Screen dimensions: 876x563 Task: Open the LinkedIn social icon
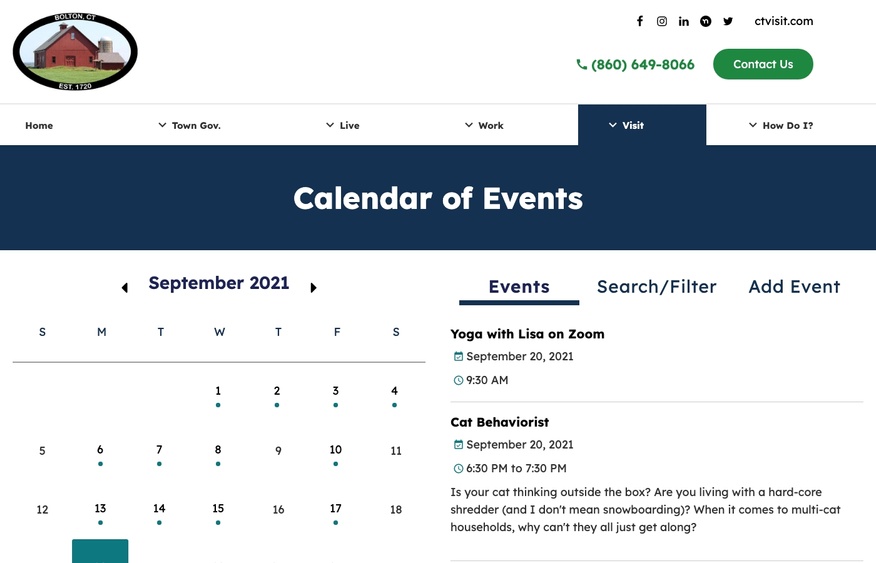click(x=683, y=21)
